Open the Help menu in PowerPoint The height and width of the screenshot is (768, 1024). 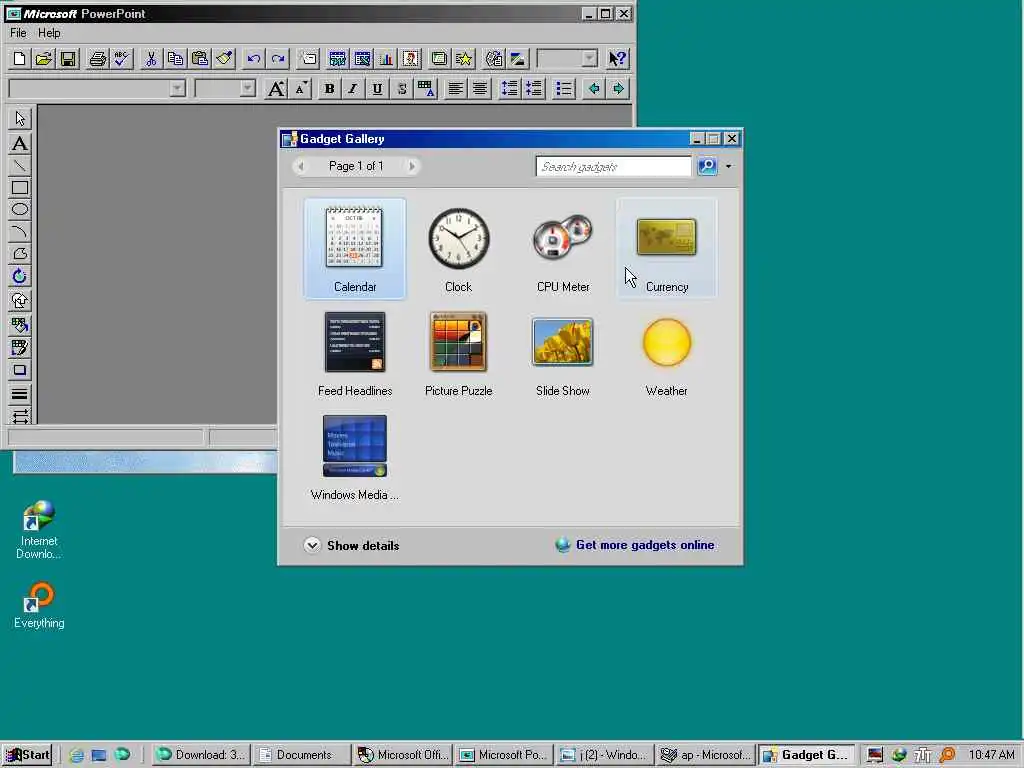pos(49,33)
